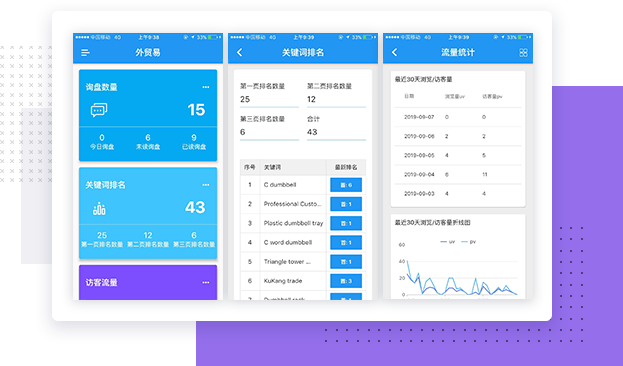
Task: Click the 最近30天浏览/访客量折线图 heading
Action: click(x=432, y=223)
